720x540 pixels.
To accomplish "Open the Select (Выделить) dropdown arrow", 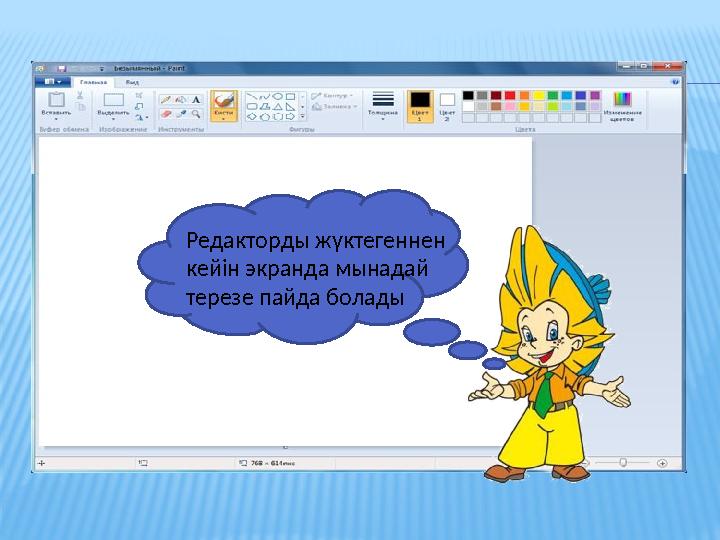I will 113,119.
